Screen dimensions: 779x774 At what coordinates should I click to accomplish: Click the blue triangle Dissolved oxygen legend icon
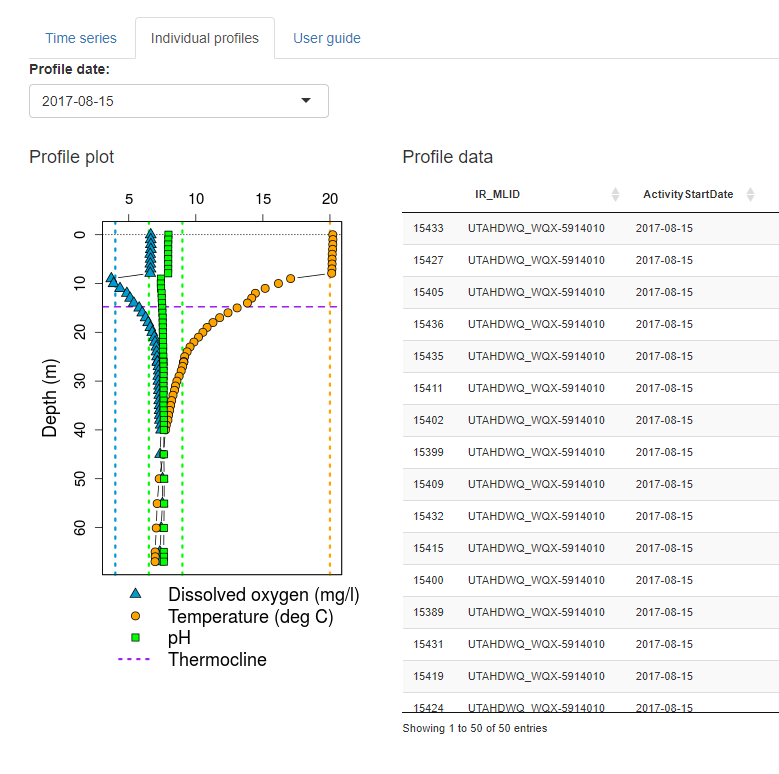pos(135,596)
